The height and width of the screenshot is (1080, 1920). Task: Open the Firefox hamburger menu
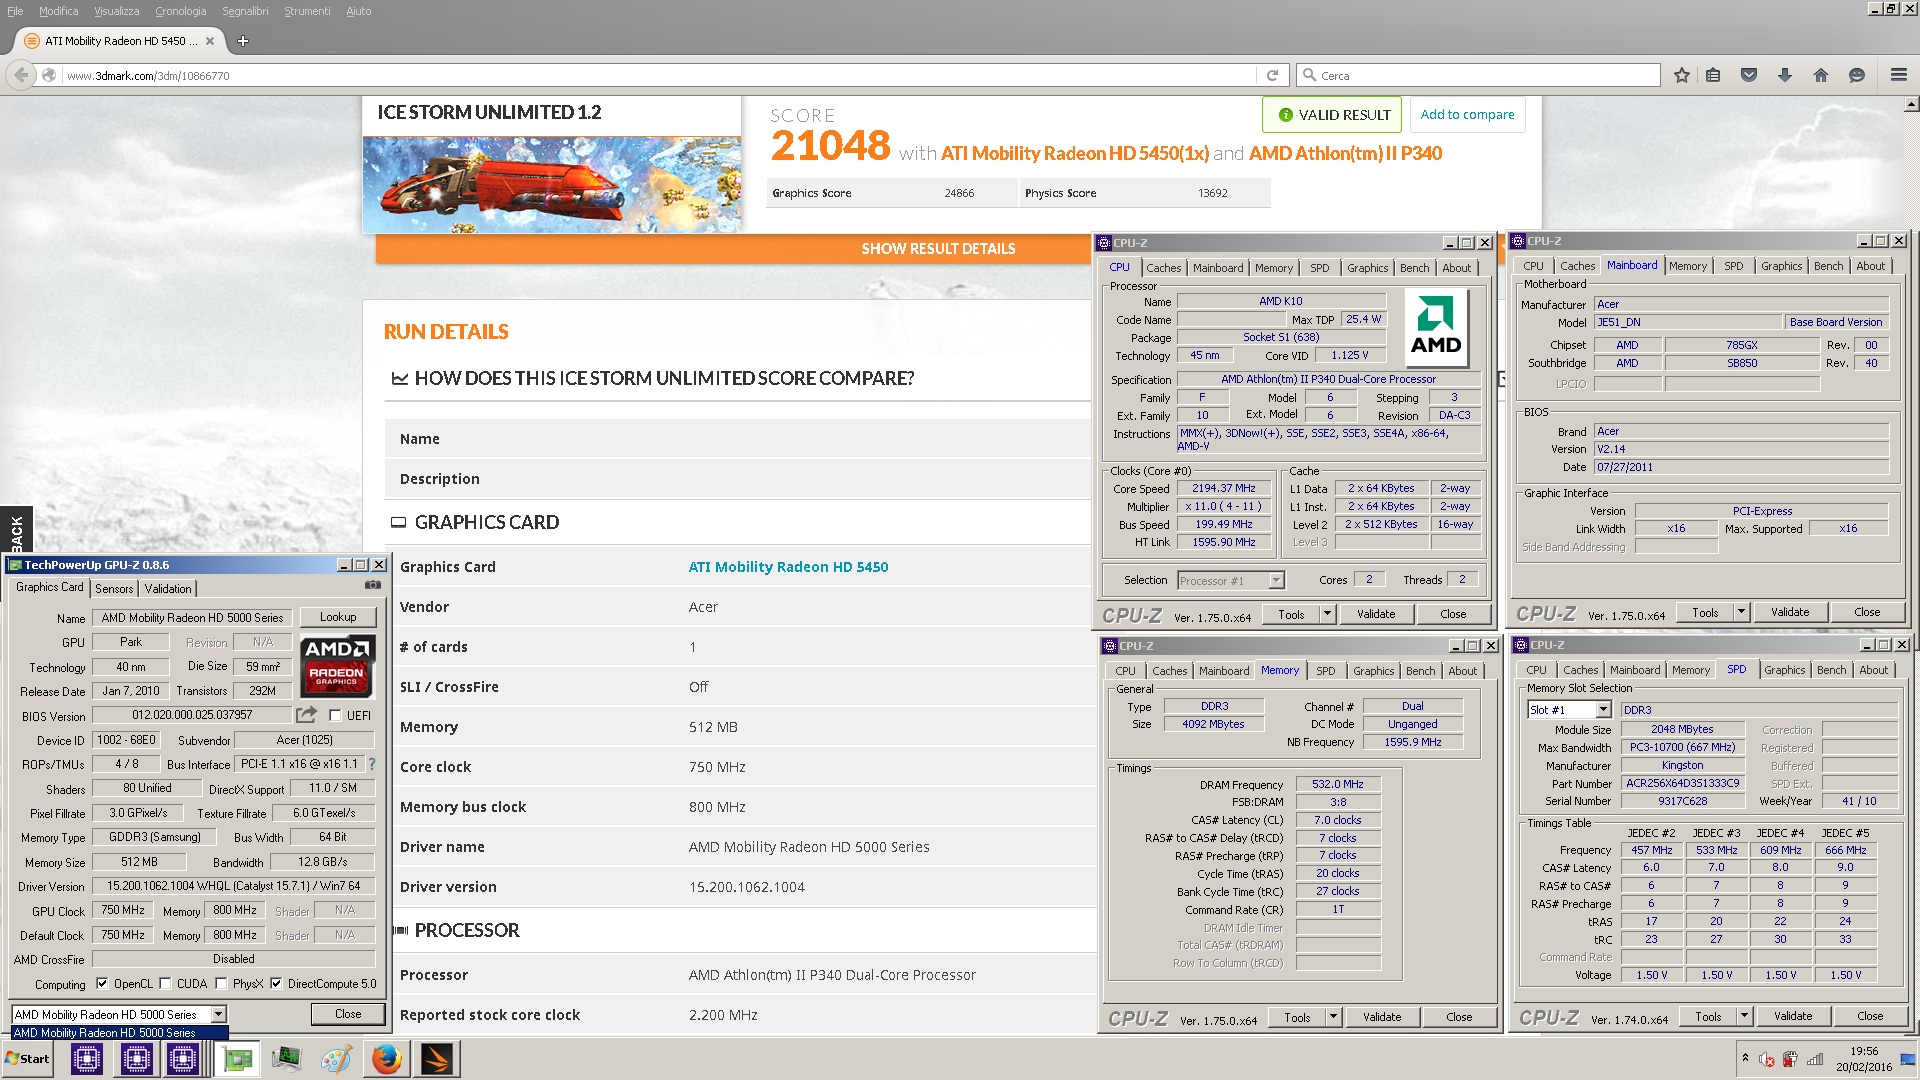[x=1899, y=75]
